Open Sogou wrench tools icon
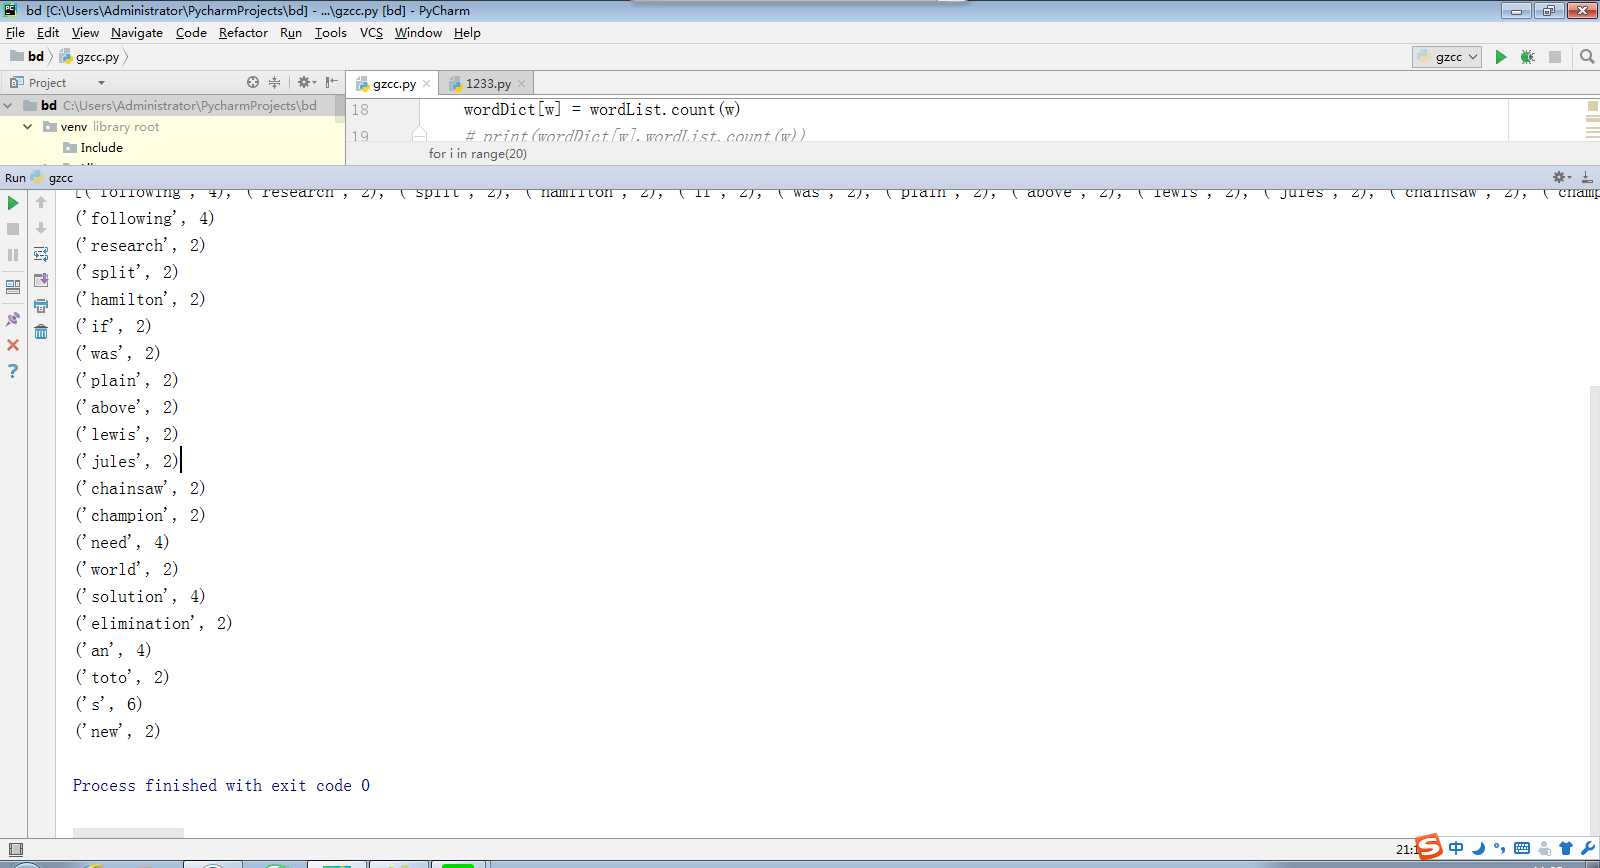This screenshot has height=868, width=1600. (x=1588, y=848)
